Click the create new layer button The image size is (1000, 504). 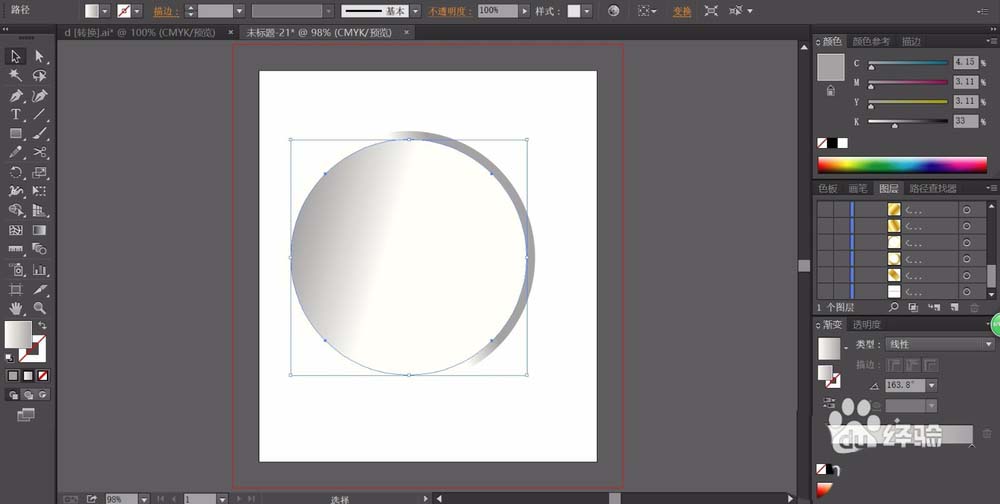point(954,307)
